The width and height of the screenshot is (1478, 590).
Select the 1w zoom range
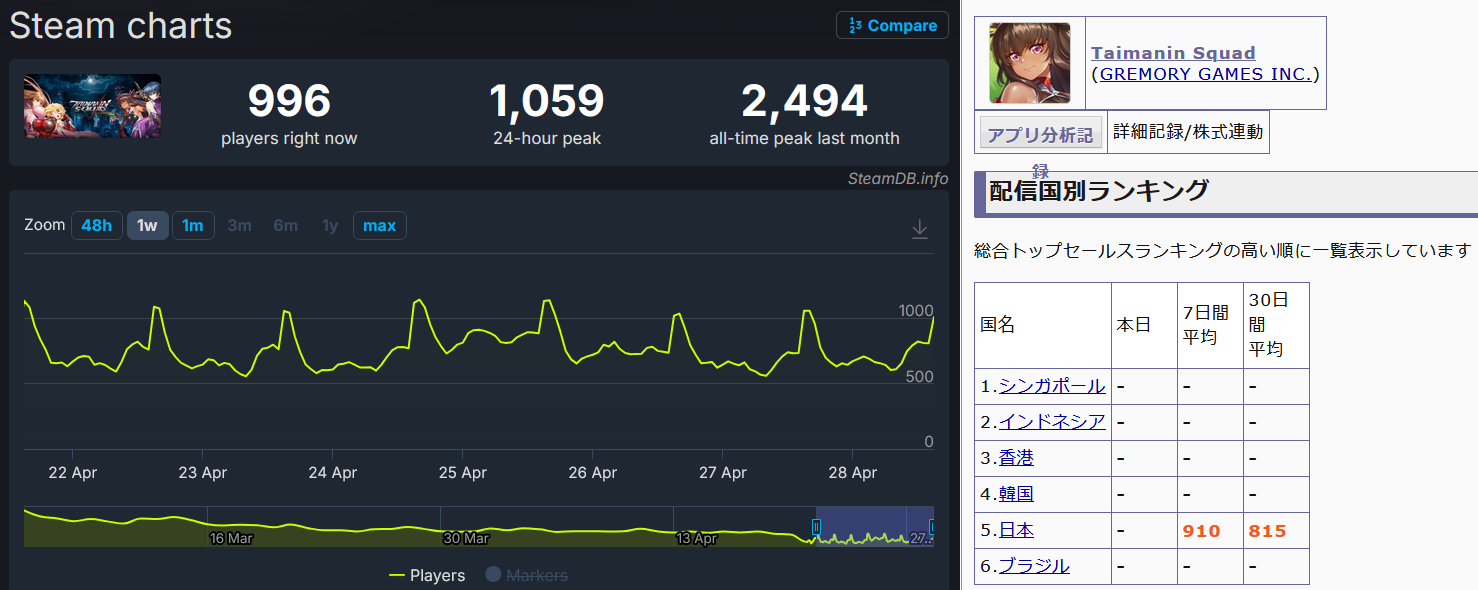point(147,226)
